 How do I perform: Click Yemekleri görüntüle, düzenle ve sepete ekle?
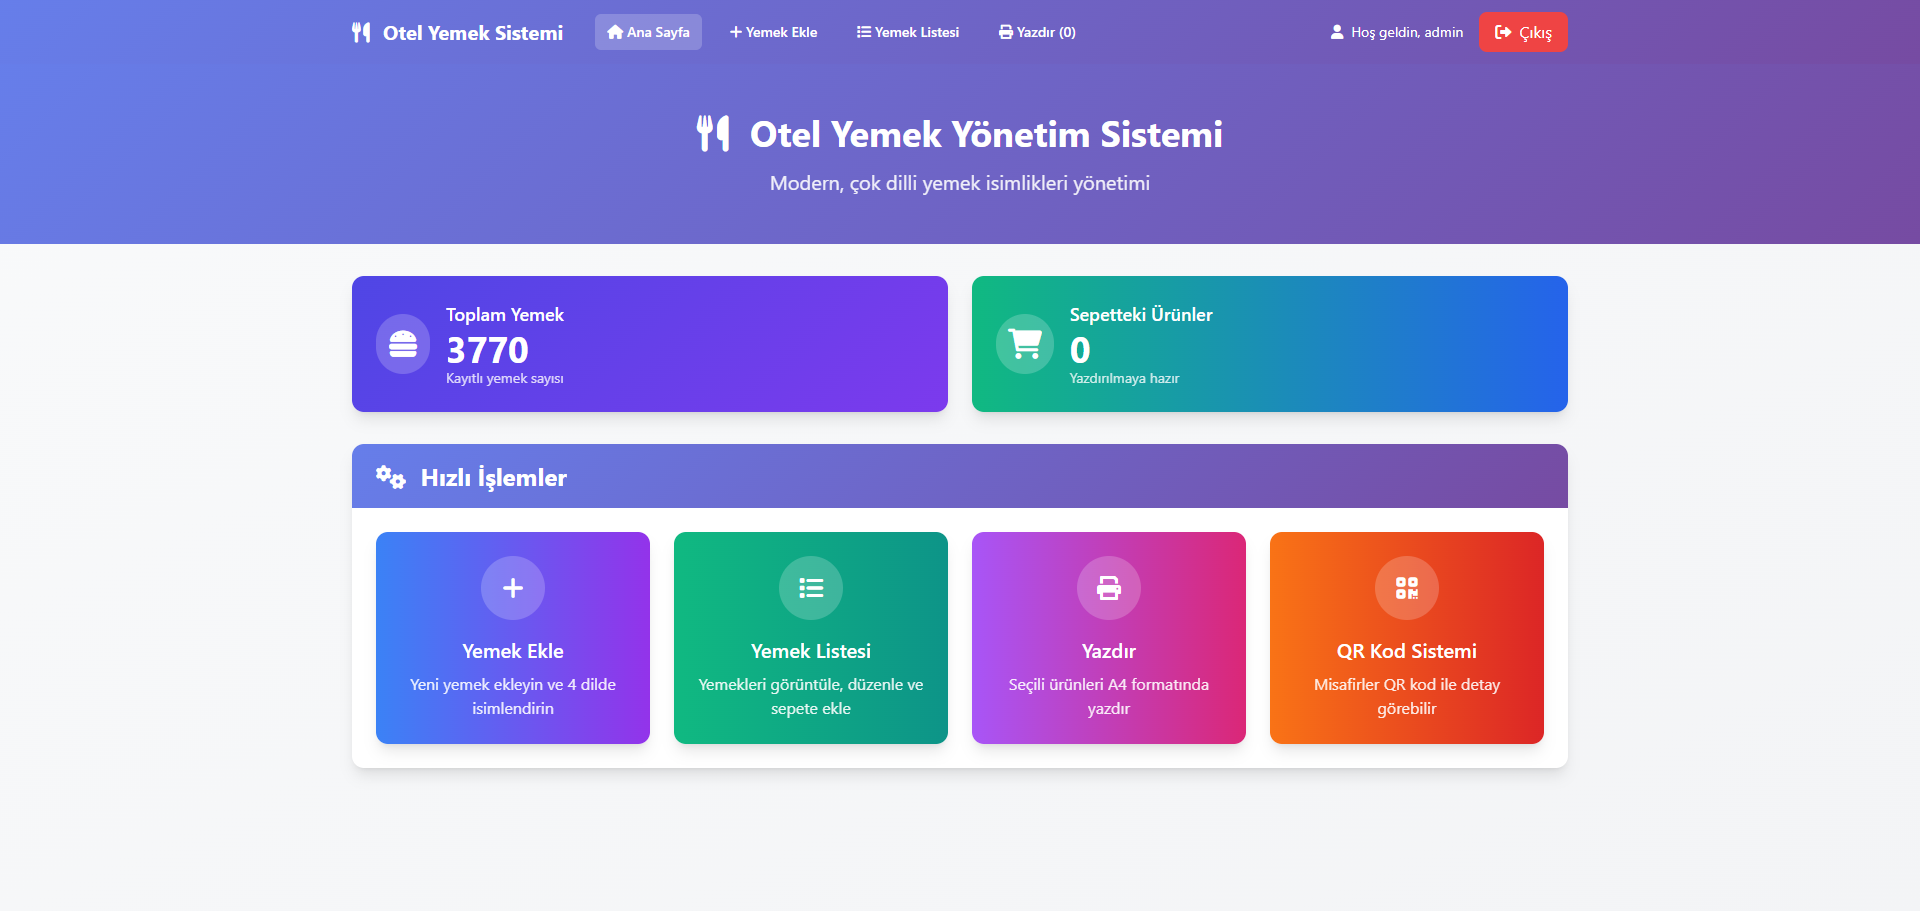pyautogui.click(x=811, y=696)
